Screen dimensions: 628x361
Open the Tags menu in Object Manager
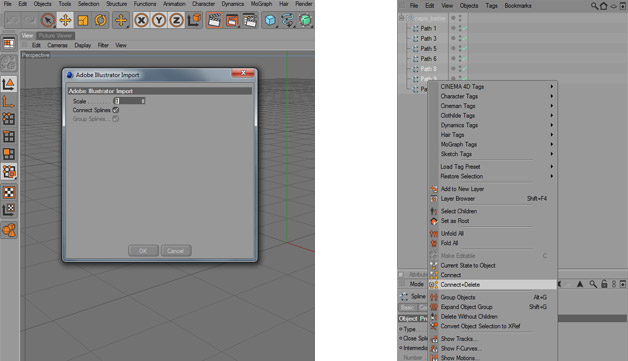(x=491, y=6)
